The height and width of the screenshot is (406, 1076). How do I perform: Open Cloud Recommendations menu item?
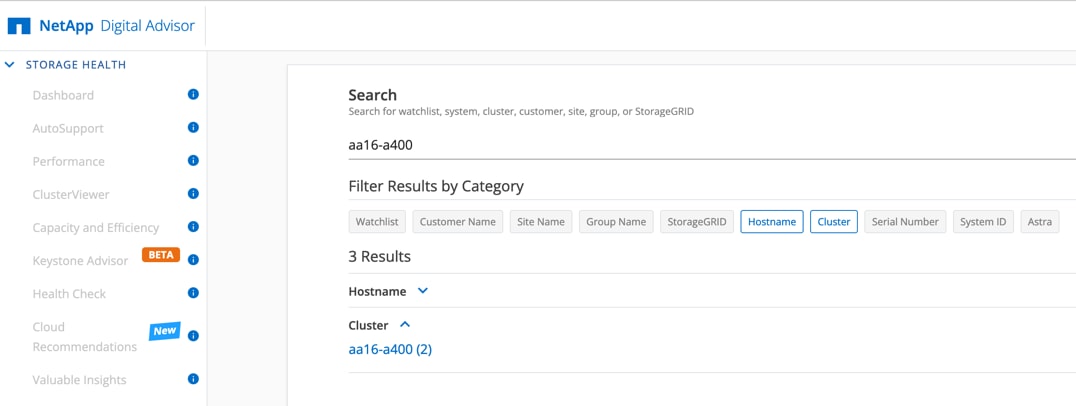tap(84, 337)
